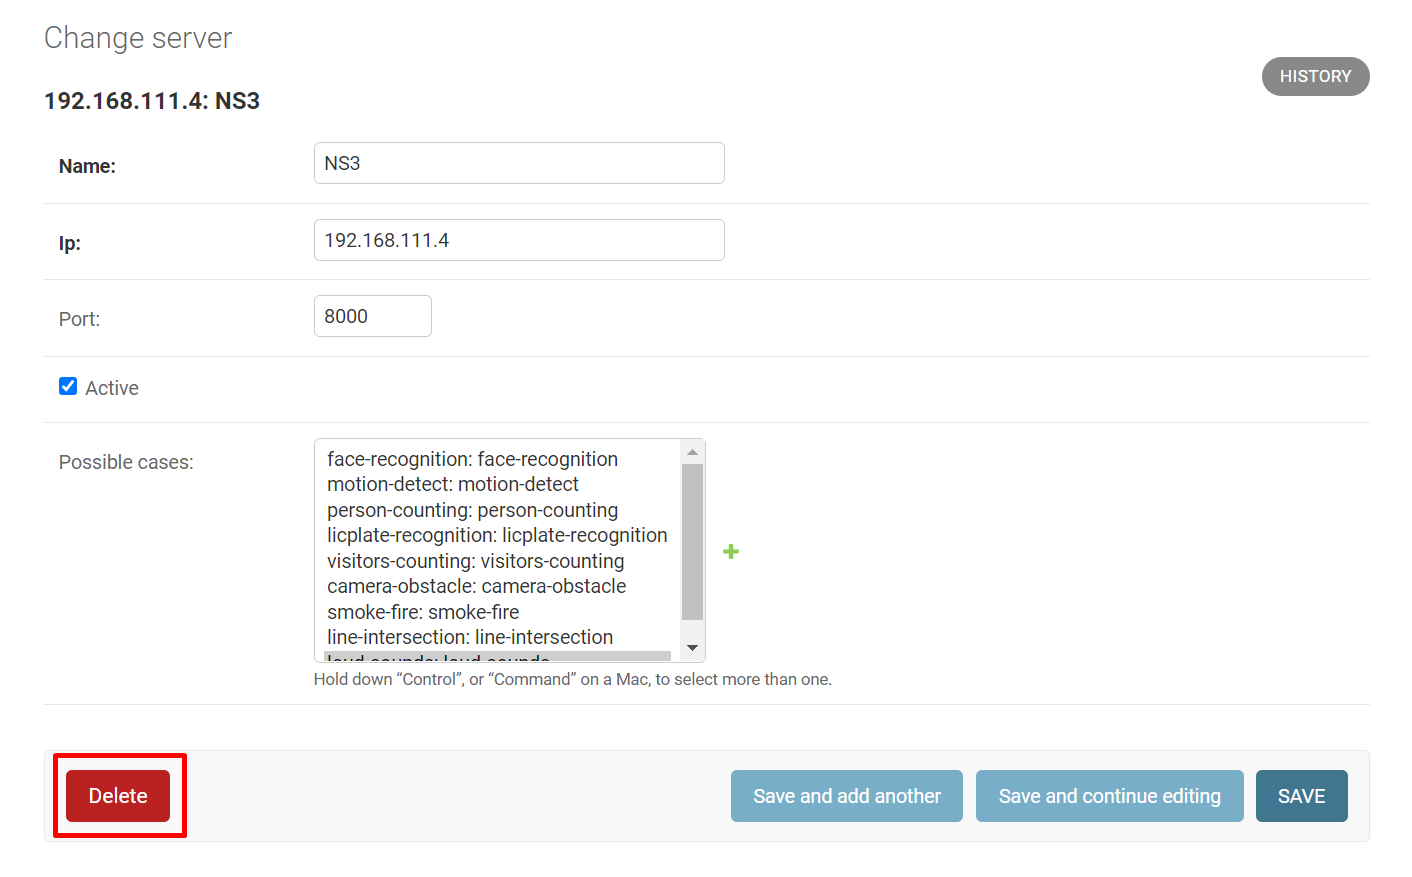Select licplate-recognition case option
Viewport: 1412px width, 877px height.
(x=497, y=535)
